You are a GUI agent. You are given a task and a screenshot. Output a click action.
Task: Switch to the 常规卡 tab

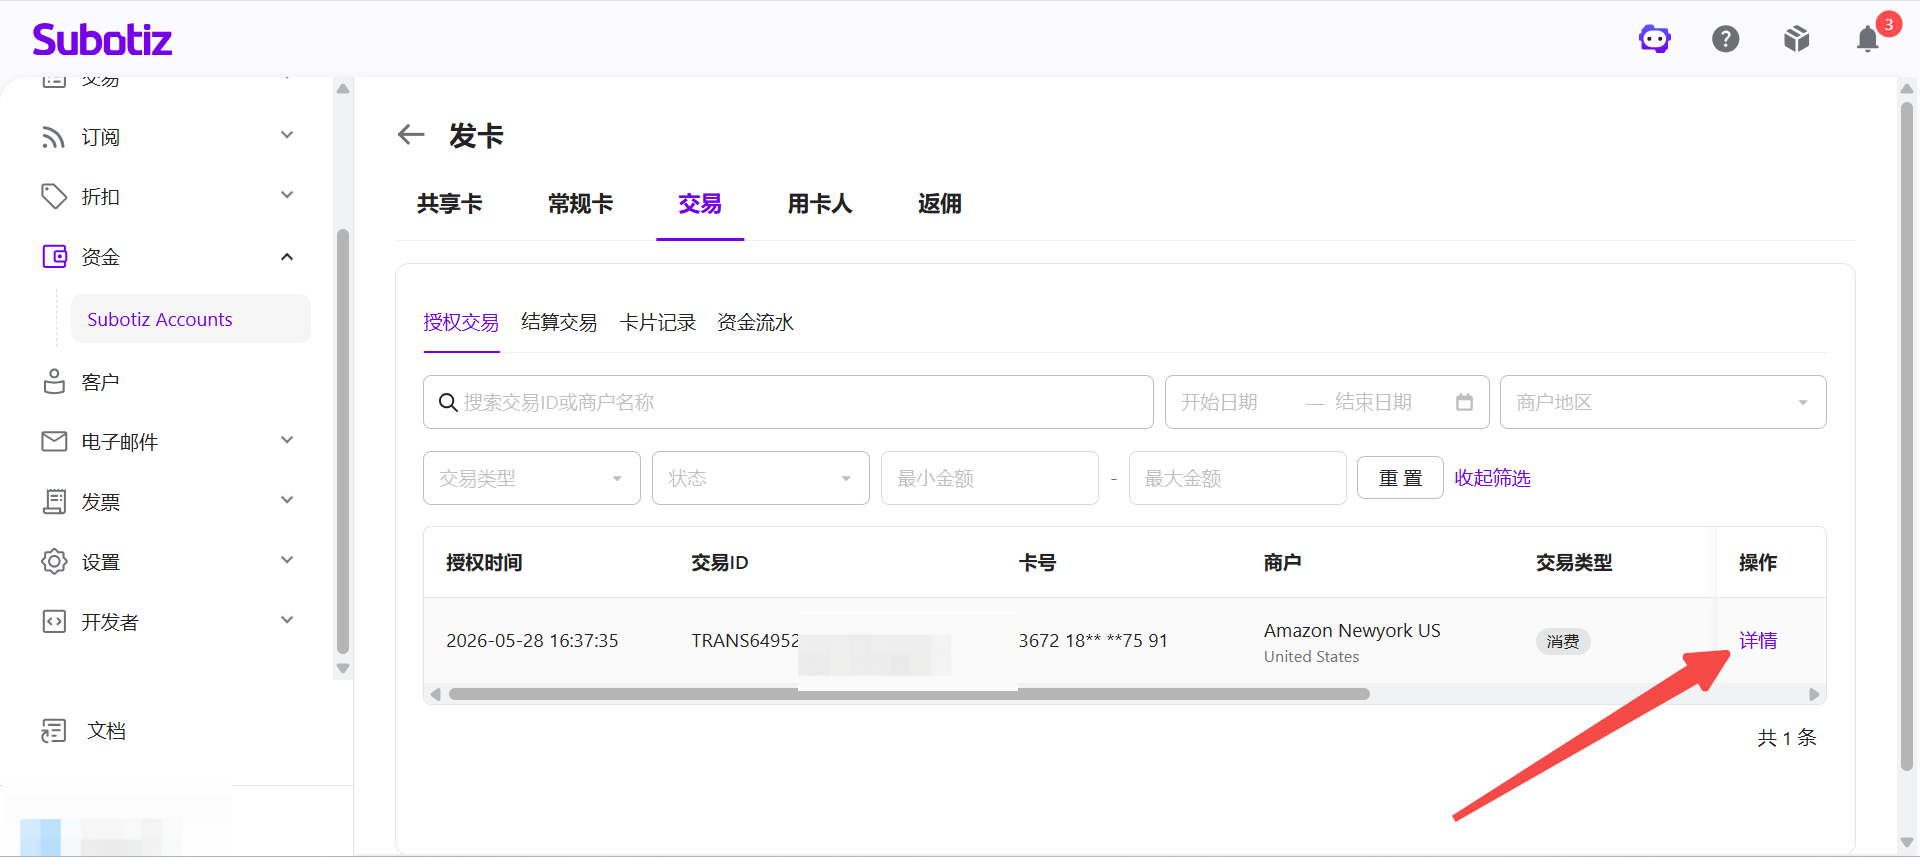coord(580,204)
